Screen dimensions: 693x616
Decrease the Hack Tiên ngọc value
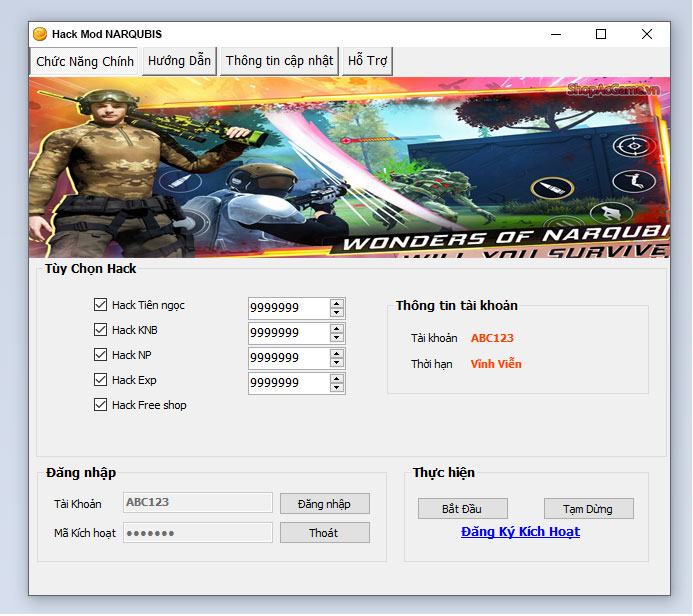click(337, 312)
